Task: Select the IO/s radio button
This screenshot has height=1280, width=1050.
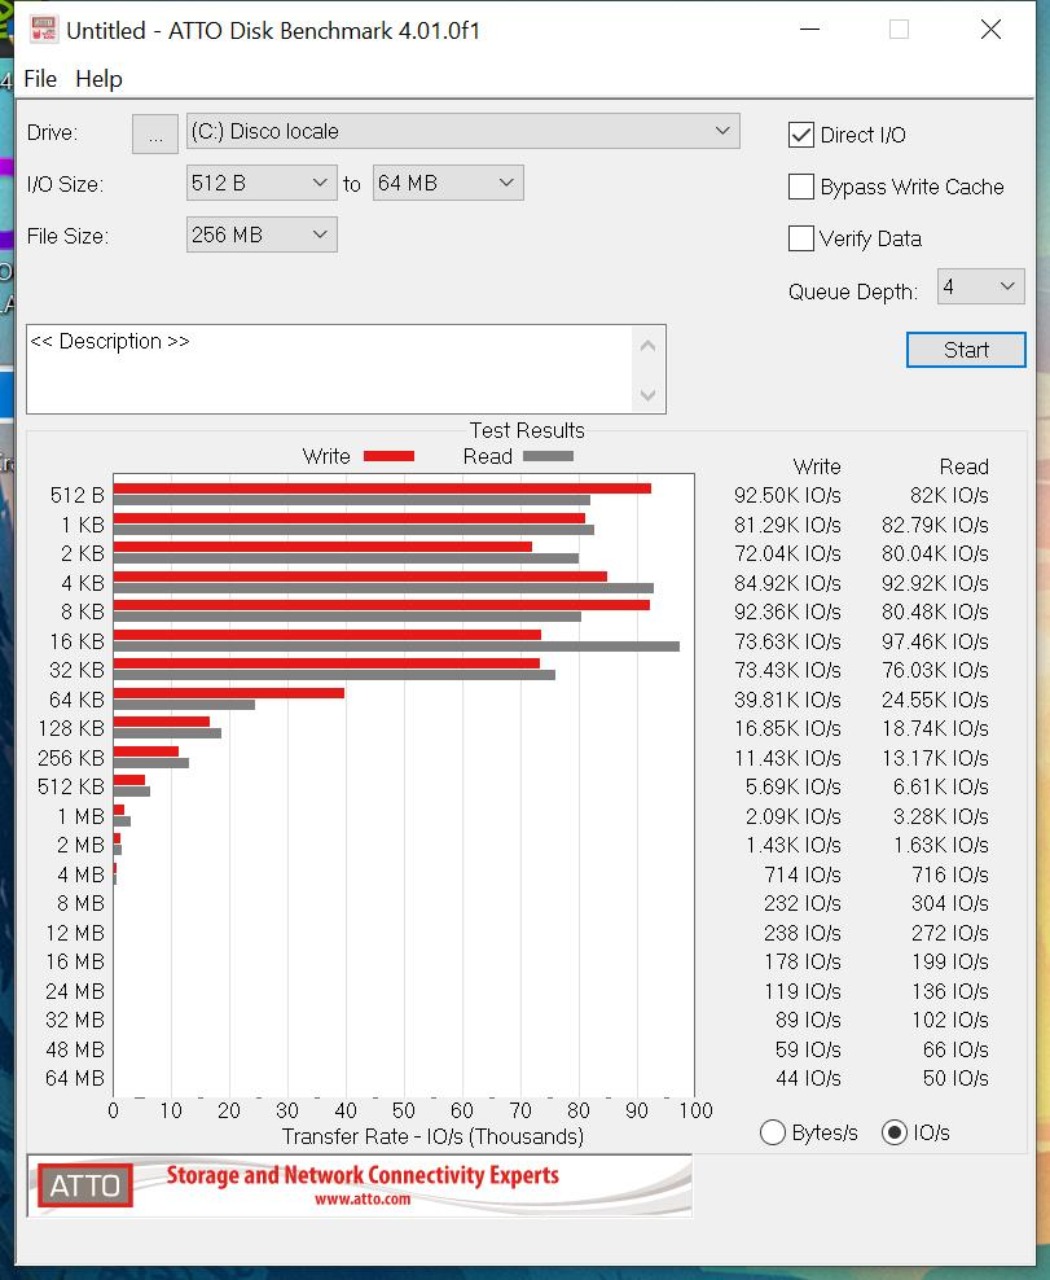Action: tap(894, 1132)
